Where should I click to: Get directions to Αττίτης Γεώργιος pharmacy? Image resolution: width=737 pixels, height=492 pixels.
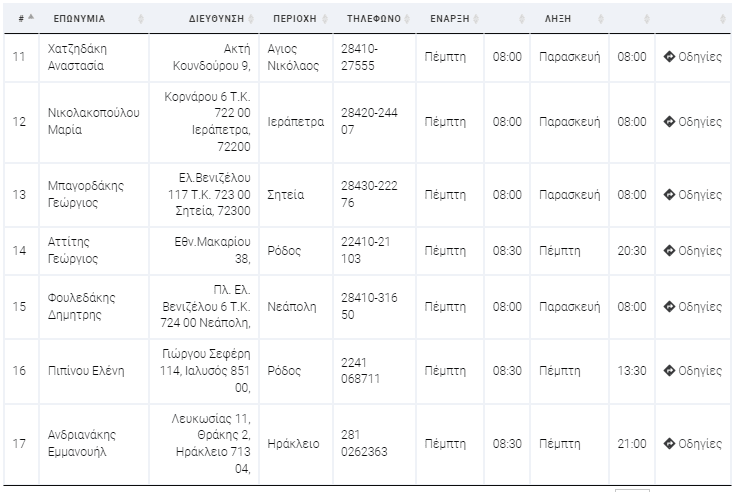click(x=692, y=250)
